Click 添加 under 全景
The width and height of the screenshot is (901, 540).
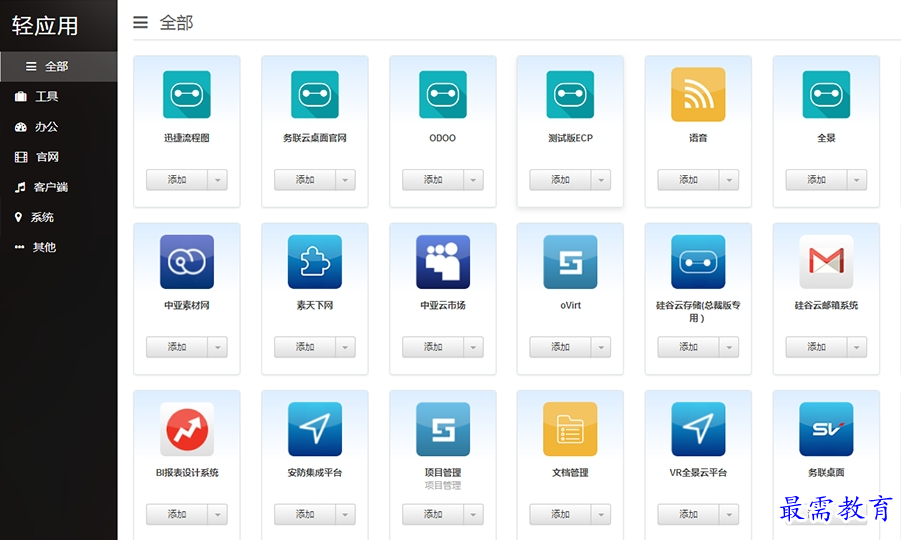click(816, 180)
